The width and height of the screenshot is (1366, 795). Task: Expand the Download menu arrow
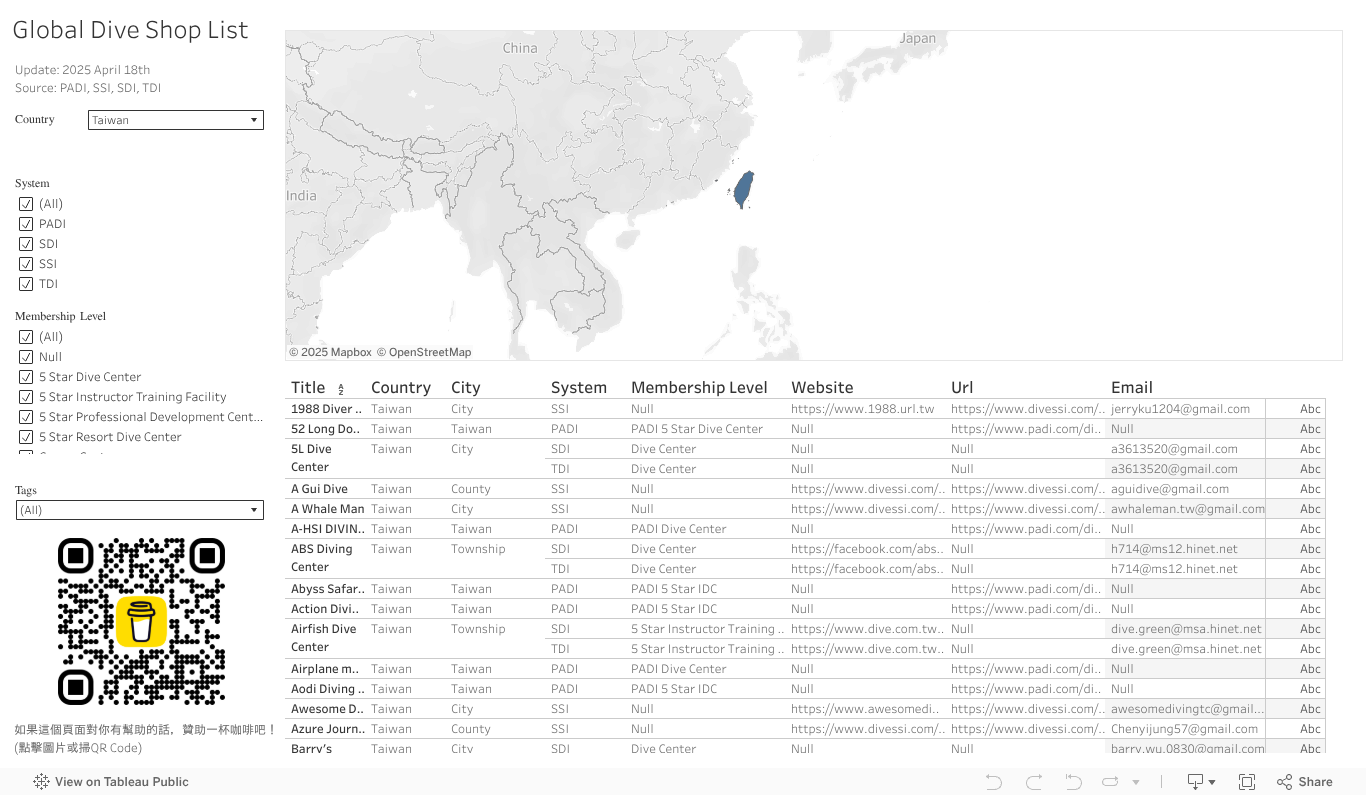[x=1213, y=782]
